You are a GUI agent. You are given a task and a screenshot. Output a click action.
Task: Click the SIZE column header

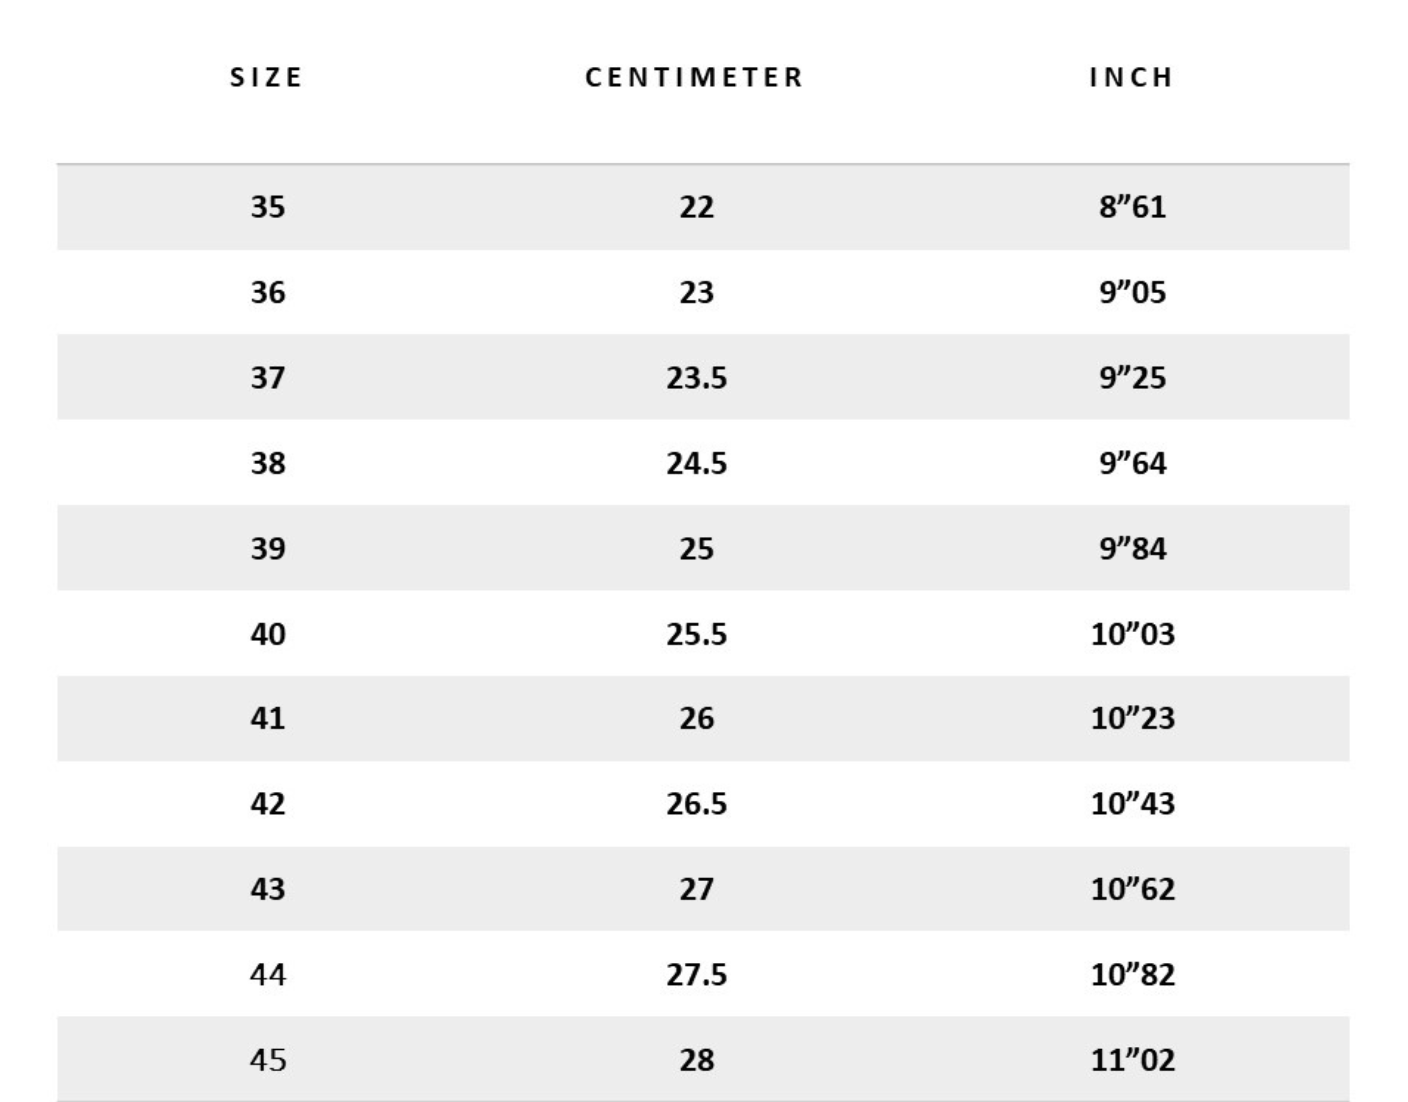pos(266,77)
